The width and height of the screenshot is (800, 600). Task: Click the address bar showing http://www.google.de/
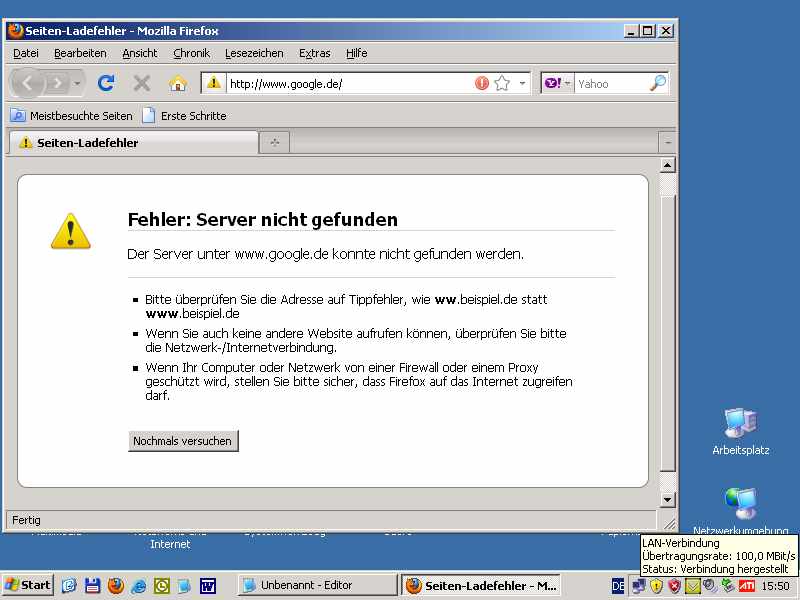click(349, 84)
